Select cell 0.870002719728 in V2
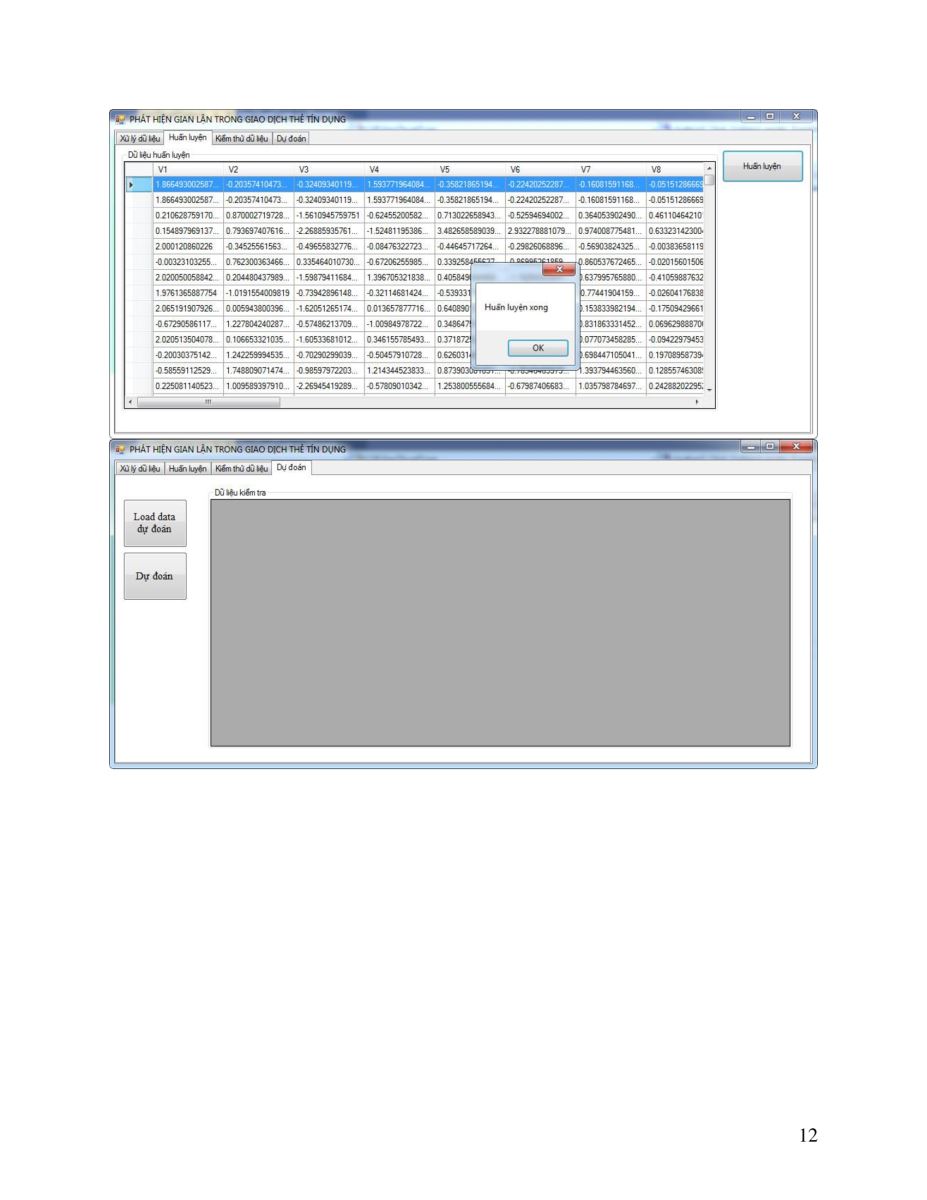 click(x=258, y=215)
